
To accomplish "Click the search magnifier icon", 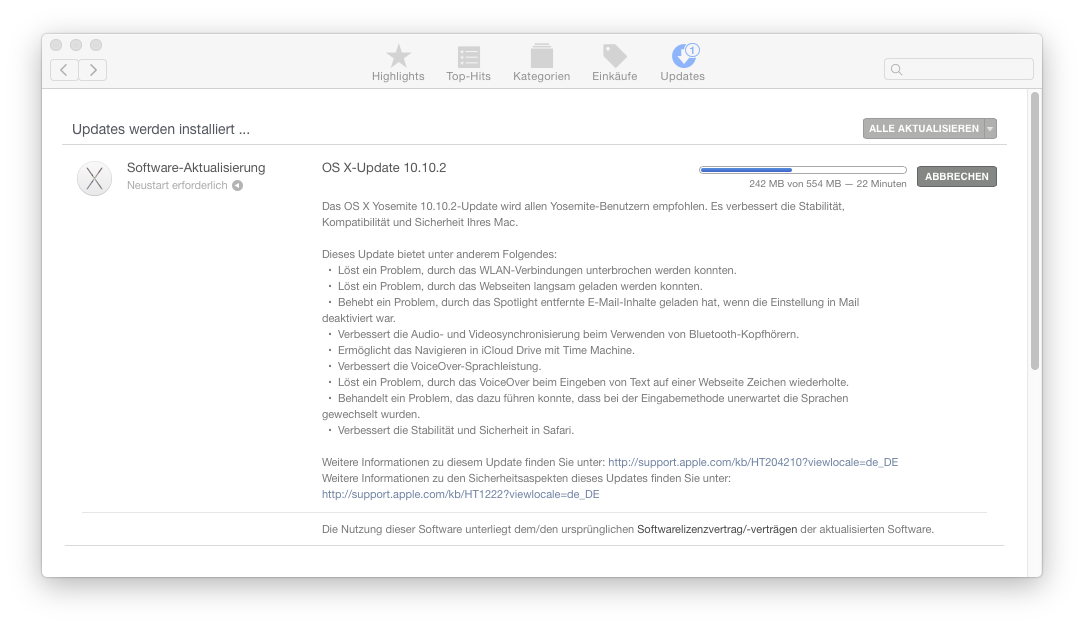I will pos(897,69).
